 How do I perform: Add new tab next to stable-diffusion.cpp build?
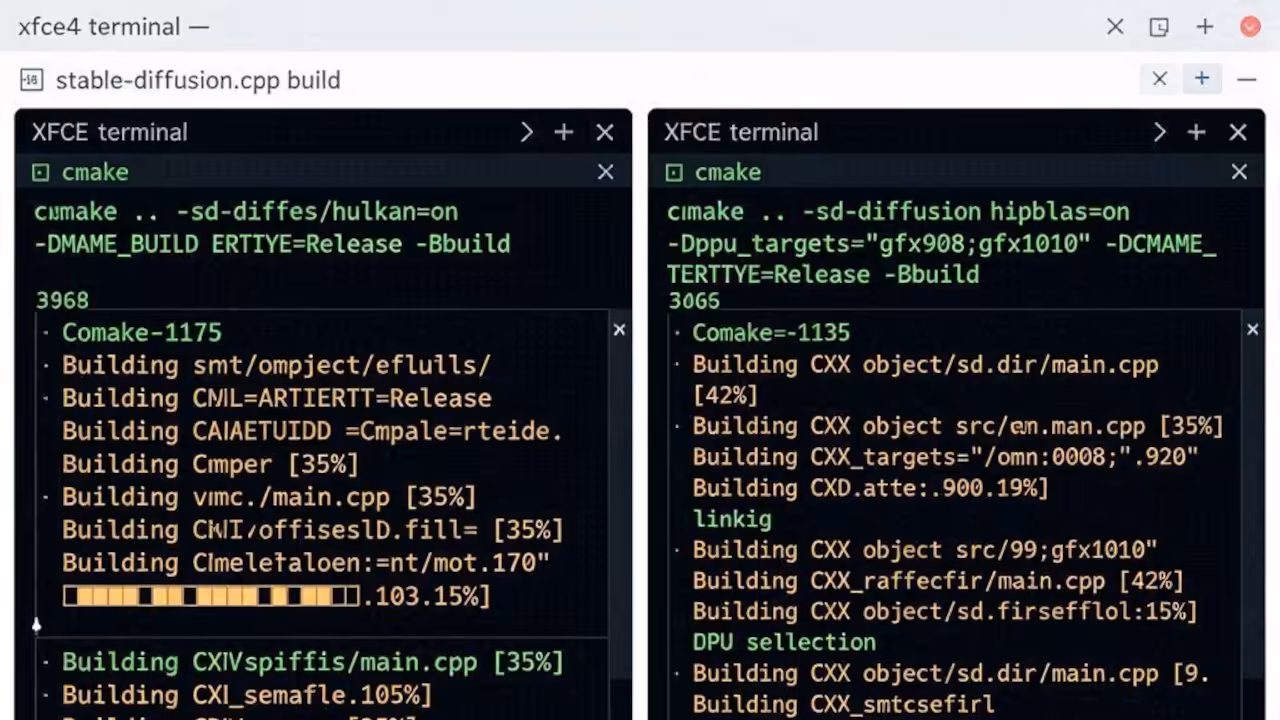tap(1202, 78)
